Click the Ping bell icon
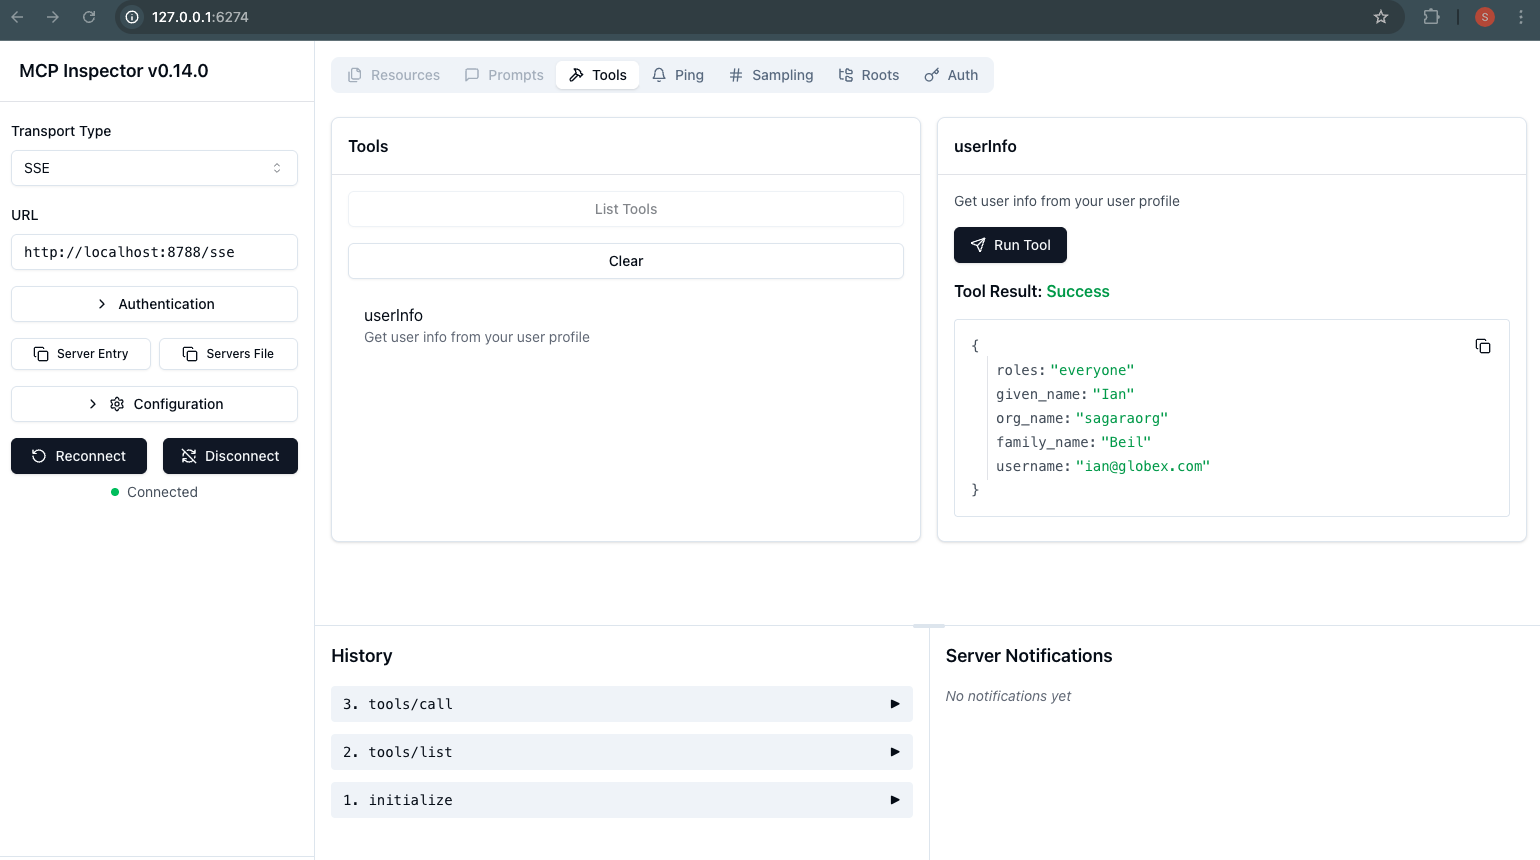Image resolution: width=1540 pixels, height=860 pixels. [x=659, y=75]
